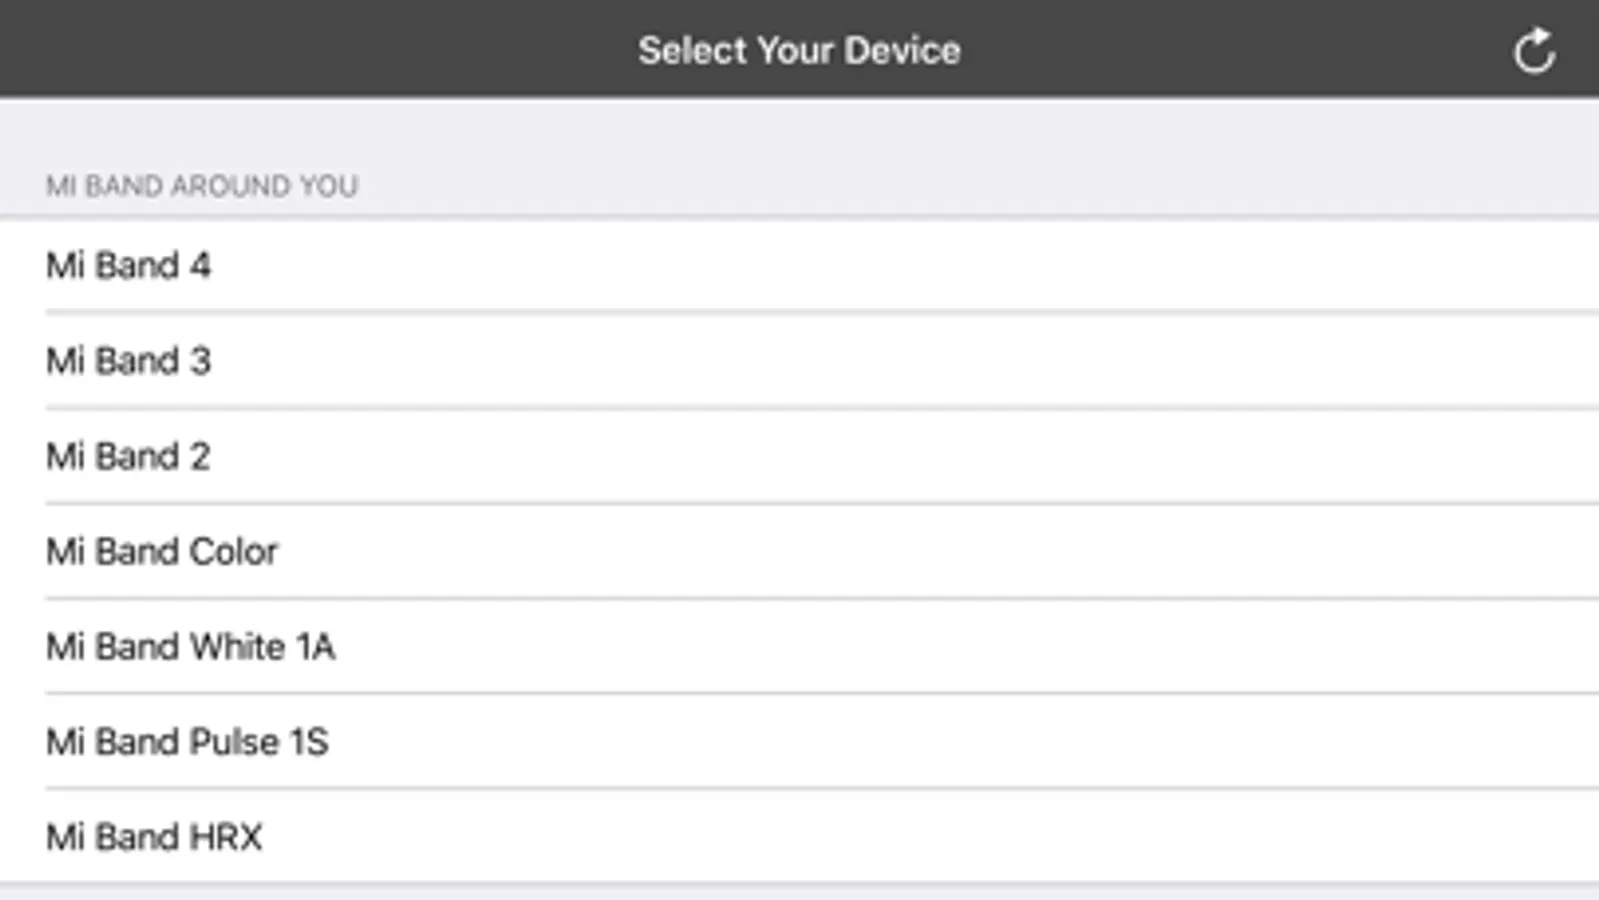
Task: Rescan for nearby bands using reload arrow
Action: (x=1533, y=51)
